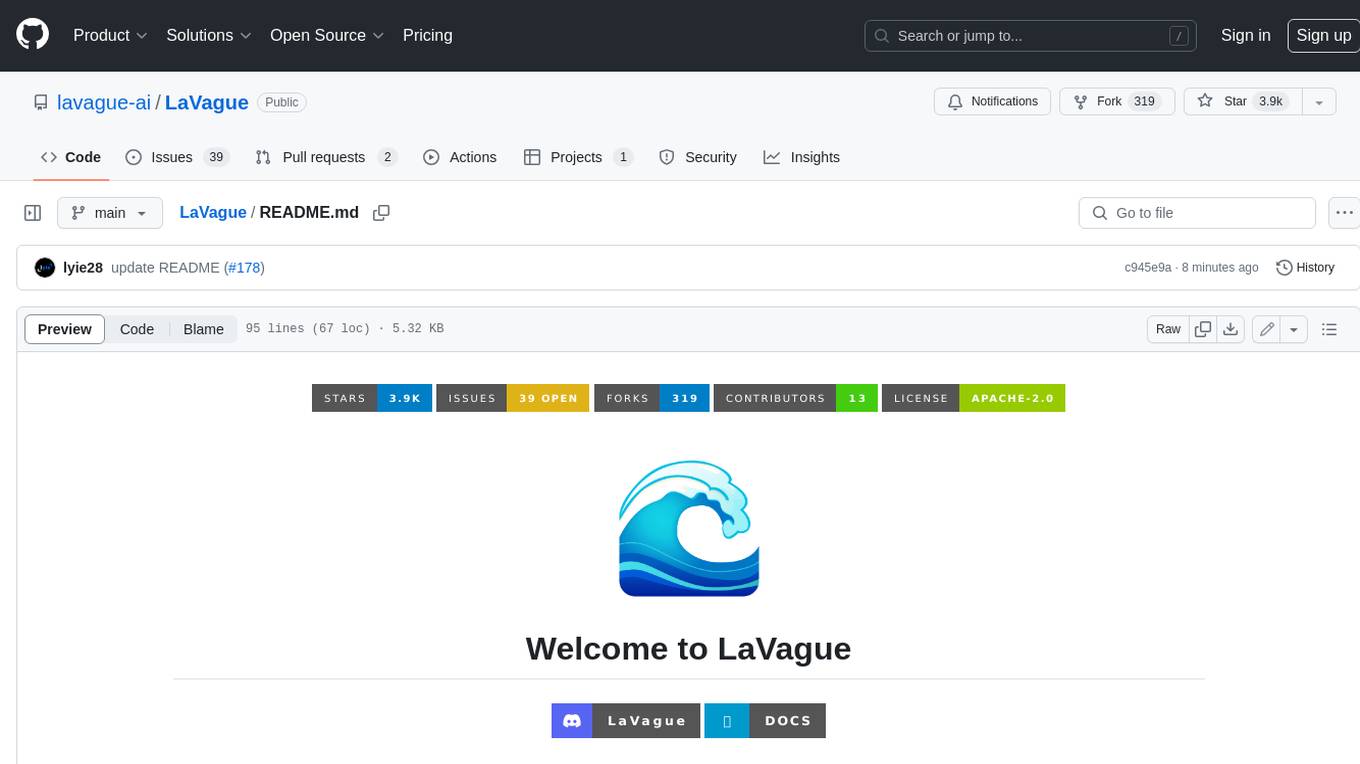
Task: Click the Issues 39 open badge
Action: coord(512,398)
